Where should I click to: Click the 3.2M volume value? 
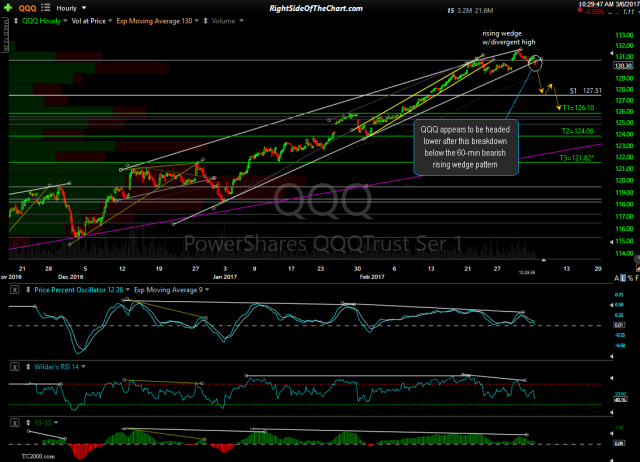[x=464, y=11]
